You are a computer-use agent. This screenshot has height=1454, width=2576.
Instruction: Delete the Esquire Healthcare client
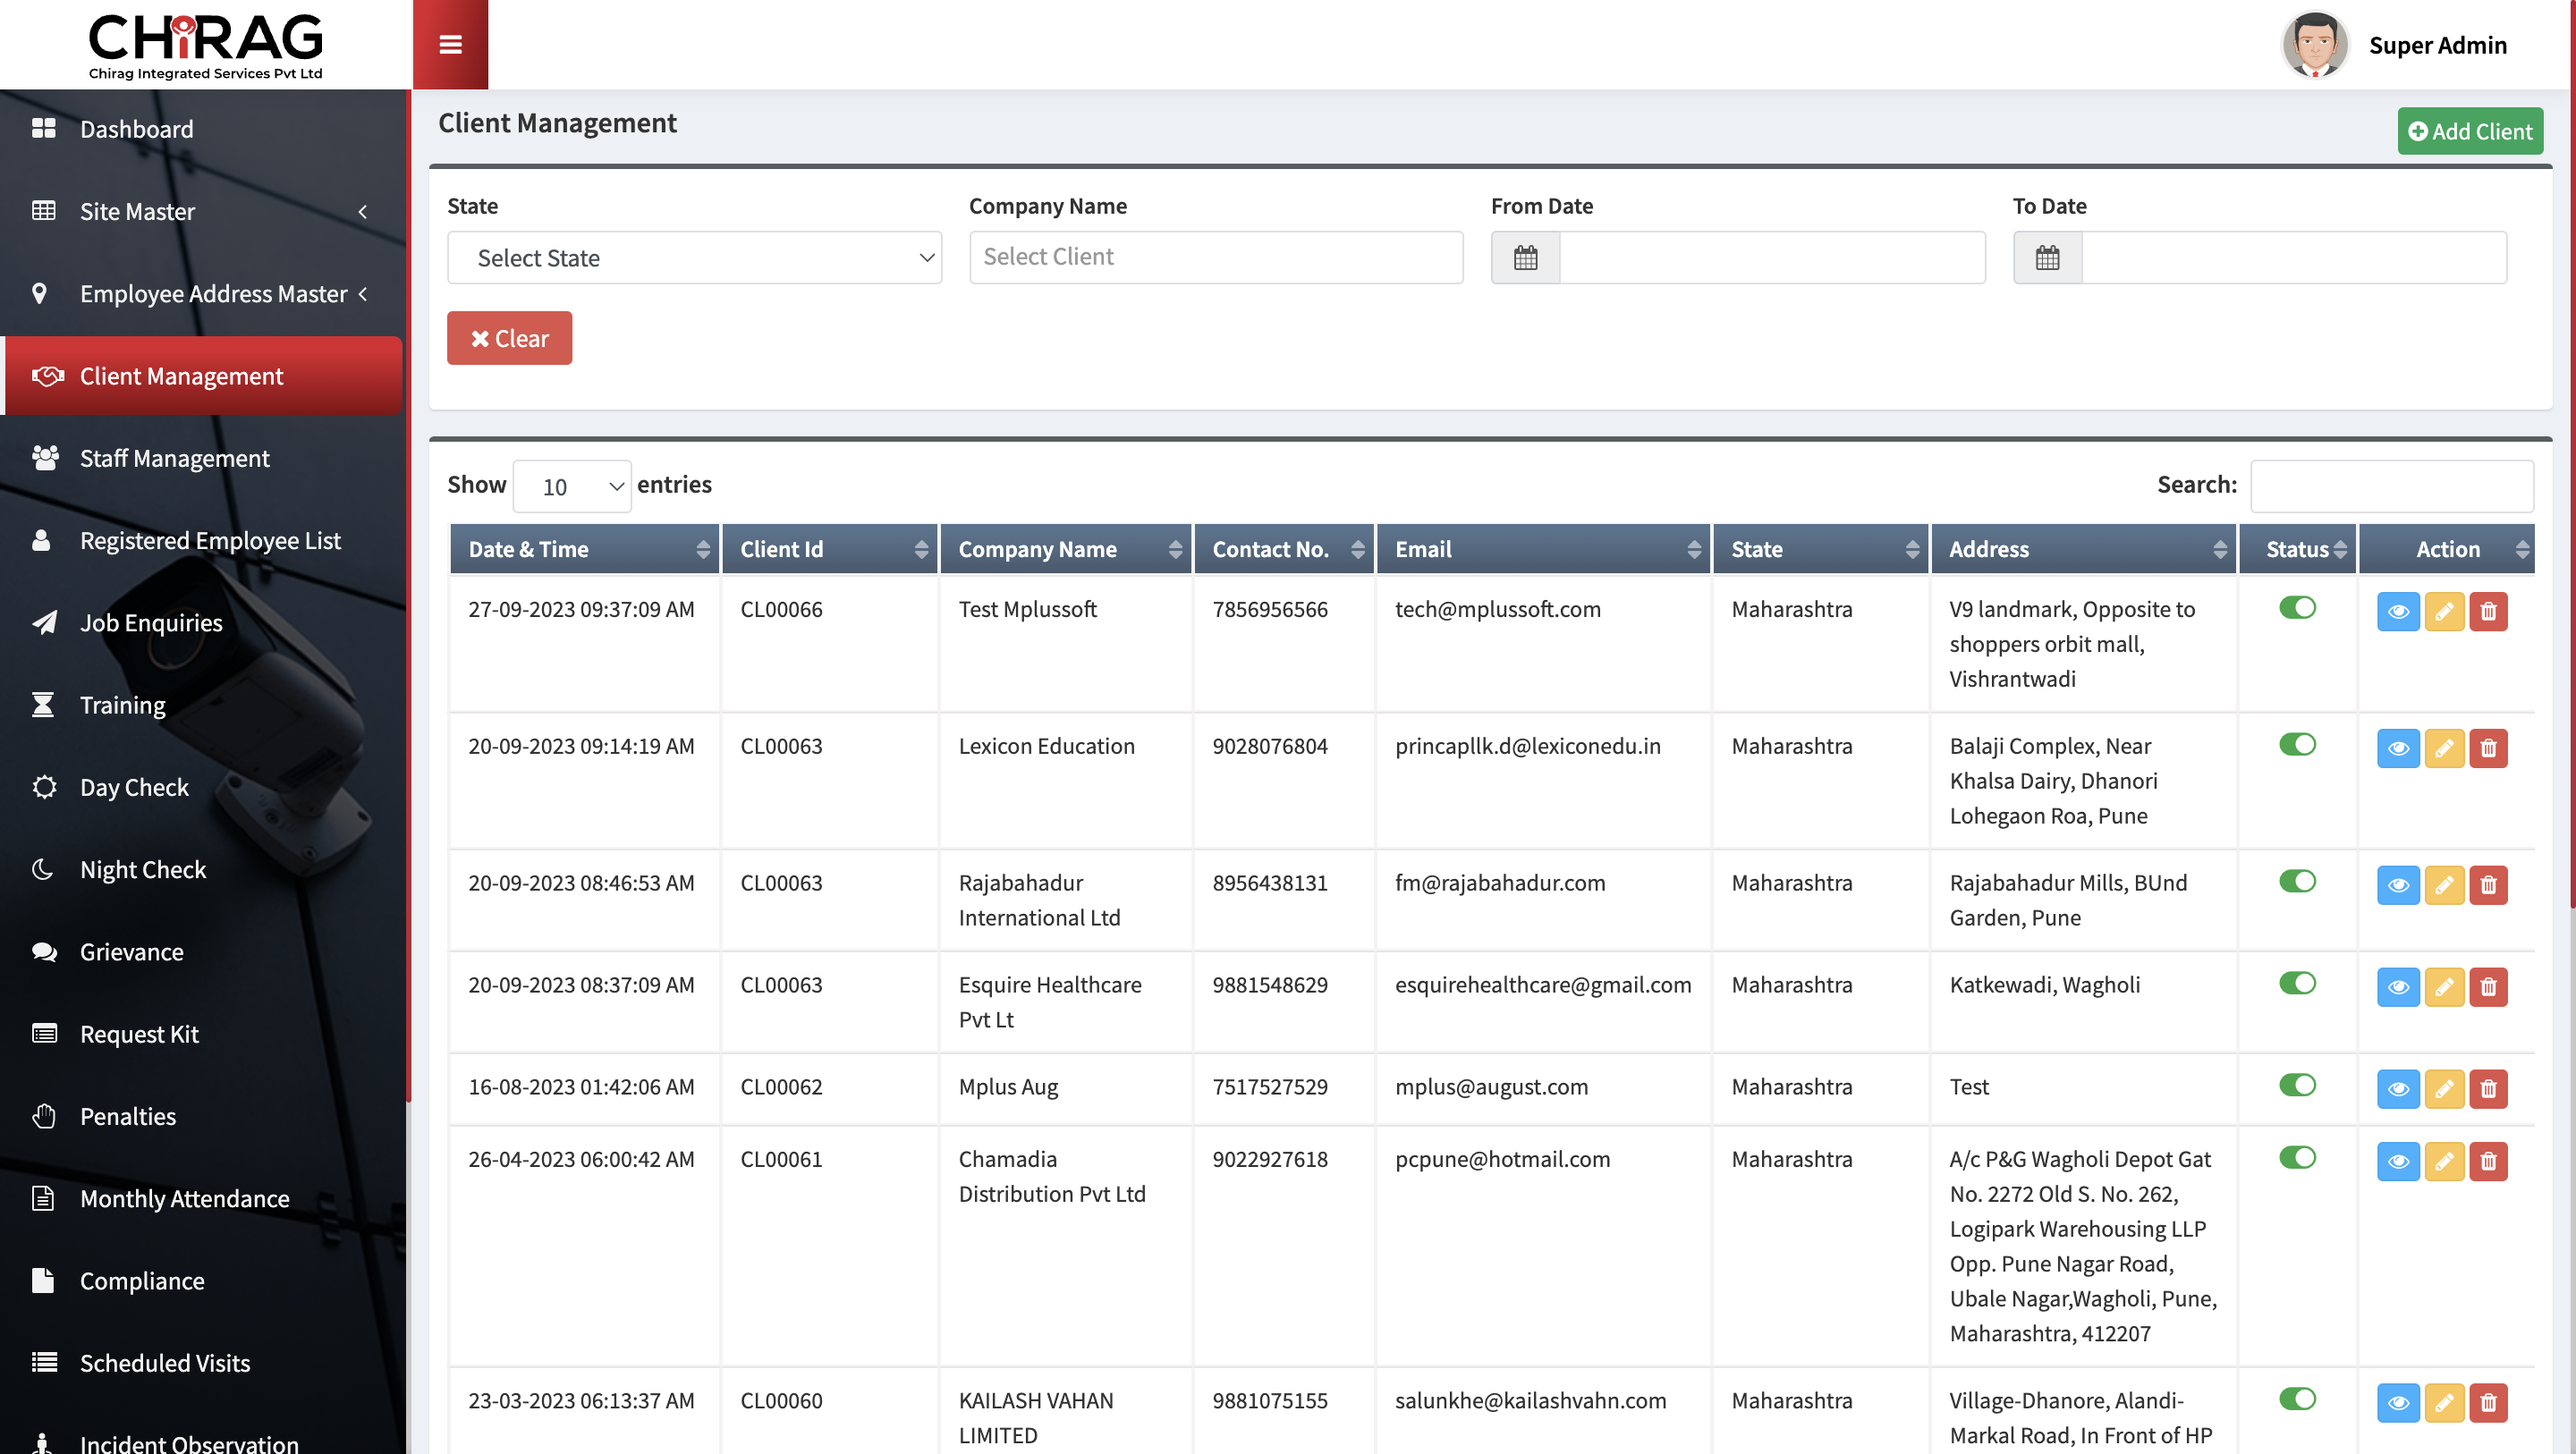[x=2489, y=987]
